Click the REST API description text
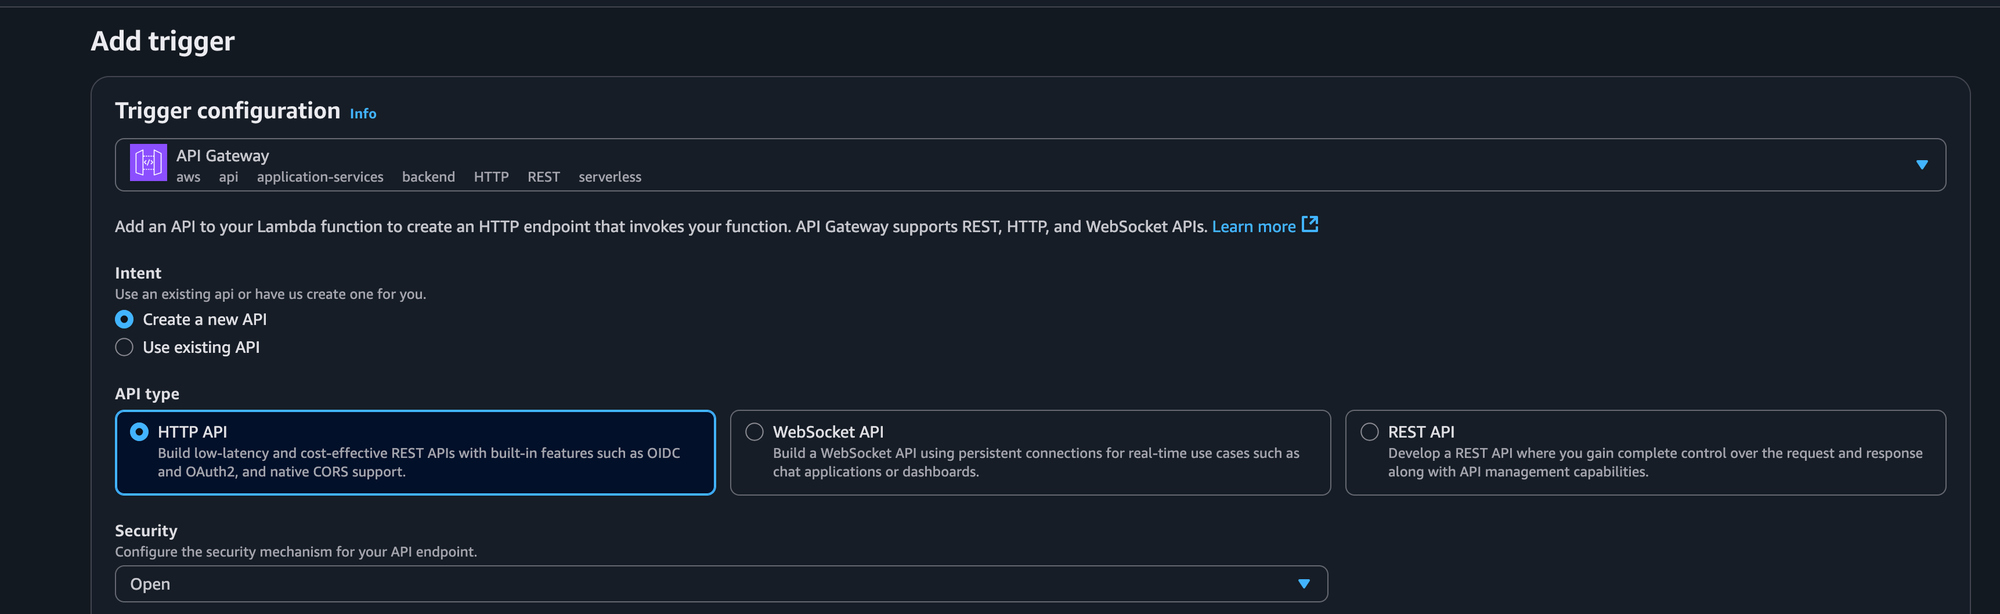Image resolution: width=2000 pixels, height=614 pixels. pos(1655,463)
